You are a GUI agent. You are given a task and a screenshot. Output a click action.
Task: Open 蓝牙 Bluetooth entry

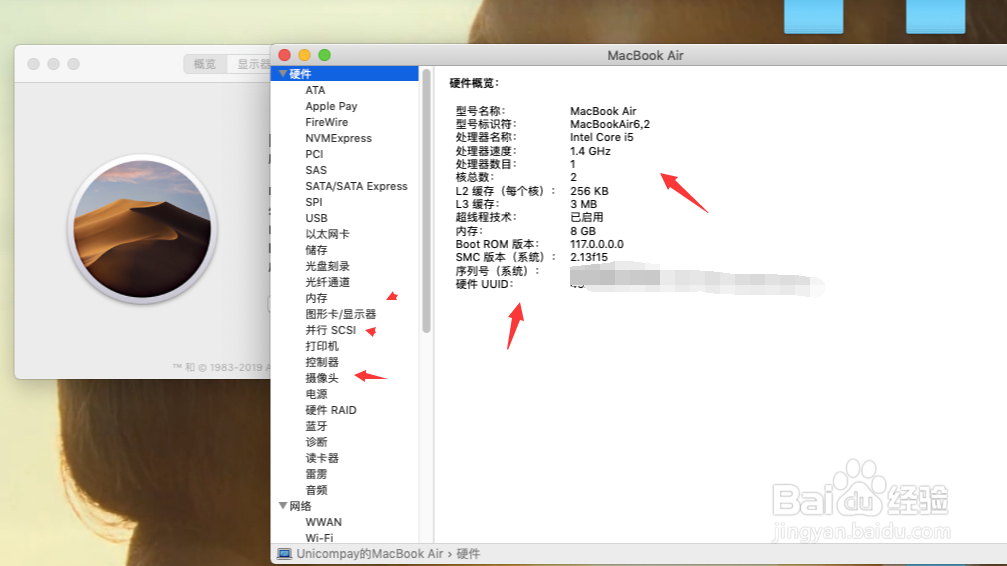[x=316, y=426]
